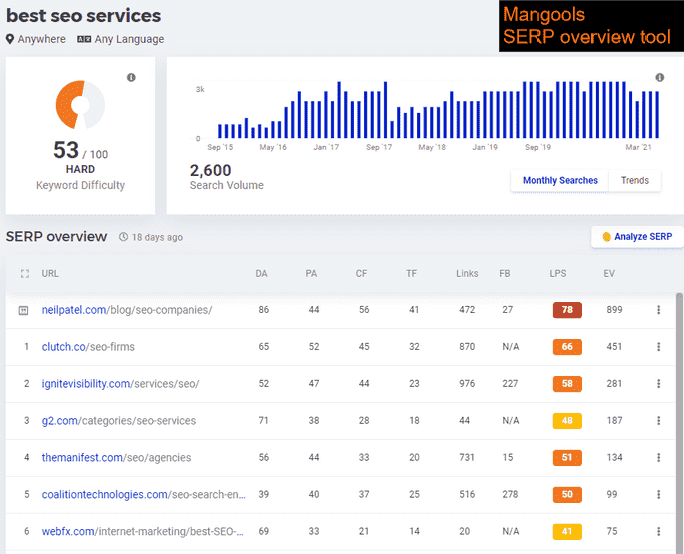The width and height of the screenshot is (684, 554).
Task: Click the expand icon left of URL header
Action: [25, 273]
